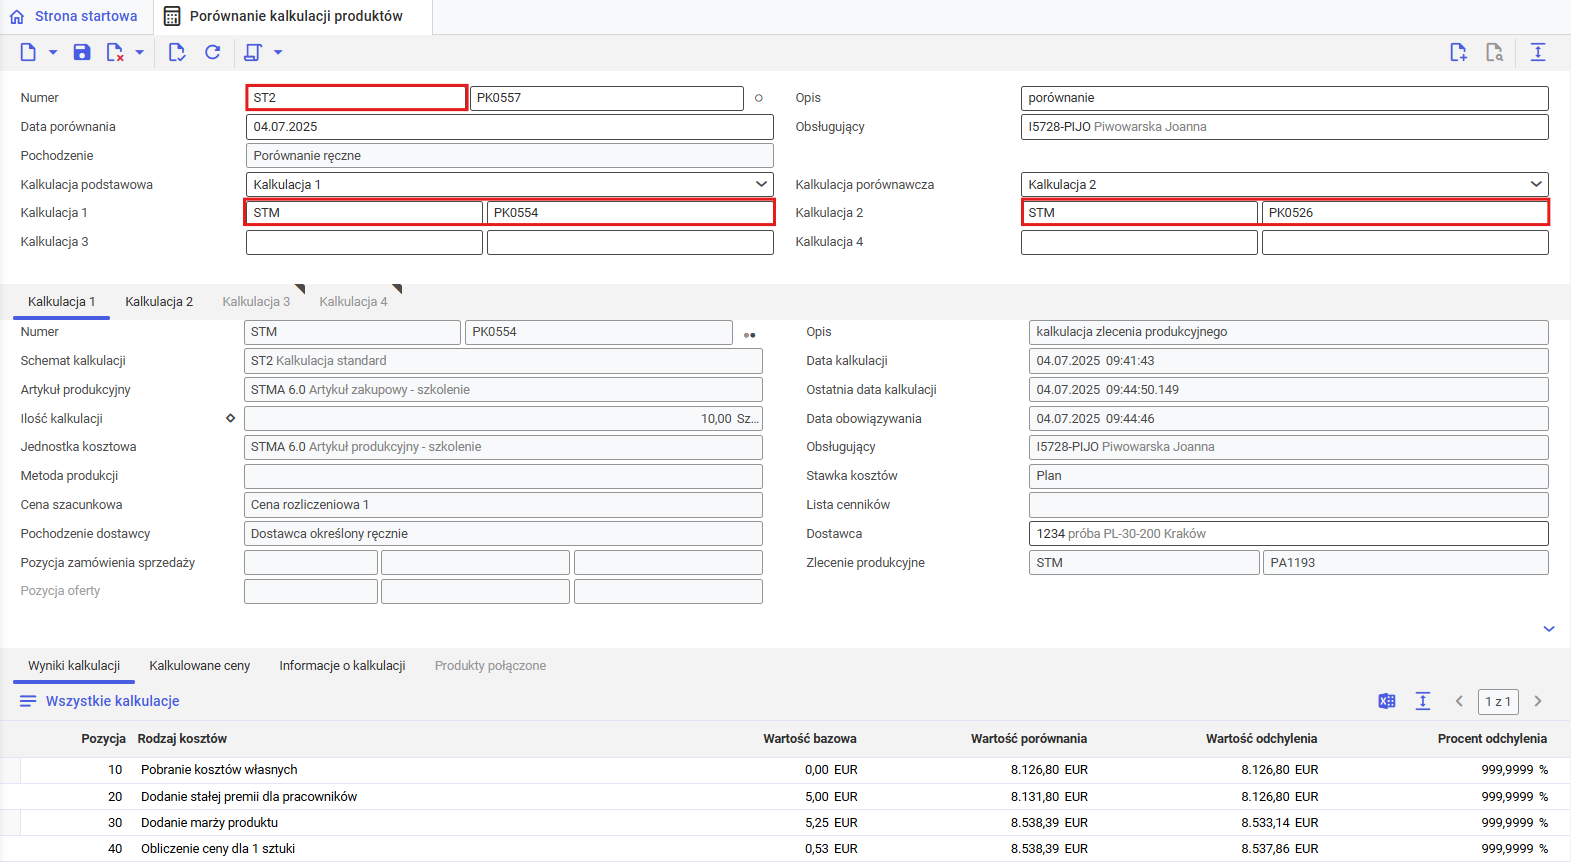Click the add-document plus icon at top right
This screenshot has width=1571, height=862.
pyautogui.click(x=1458, y=52)
